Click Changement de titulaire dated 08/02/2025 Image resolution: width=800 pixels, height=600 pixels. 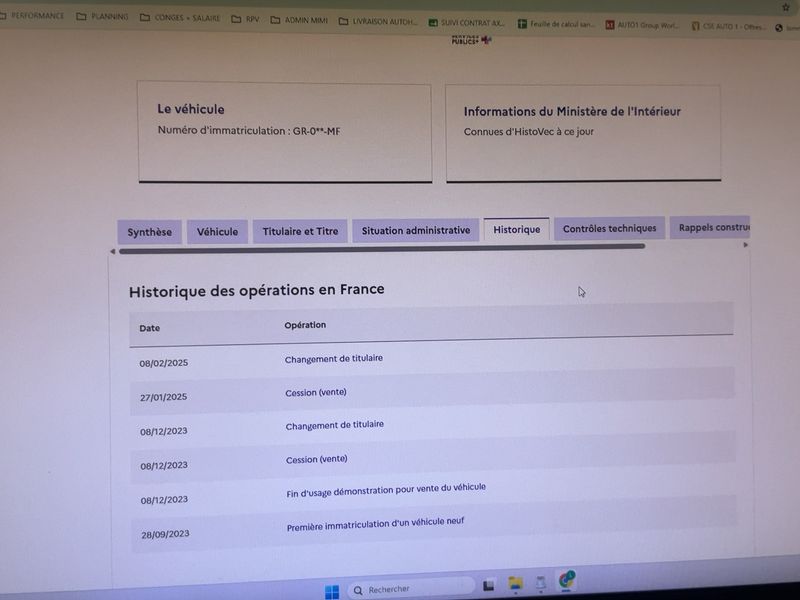click(334, 359)
